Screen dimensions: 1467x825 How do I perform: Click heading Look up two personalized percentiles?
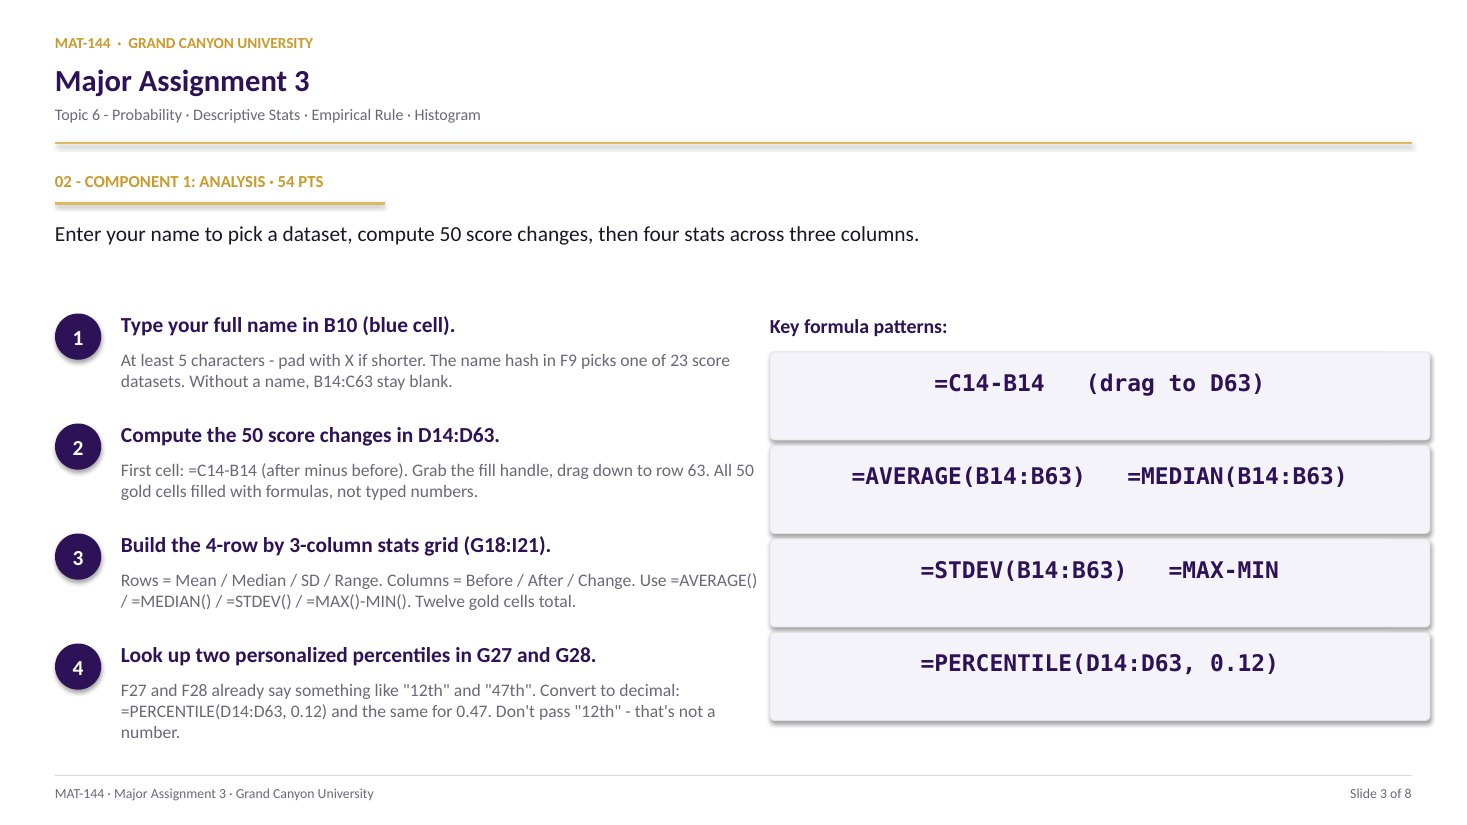(x=358, y=655)
